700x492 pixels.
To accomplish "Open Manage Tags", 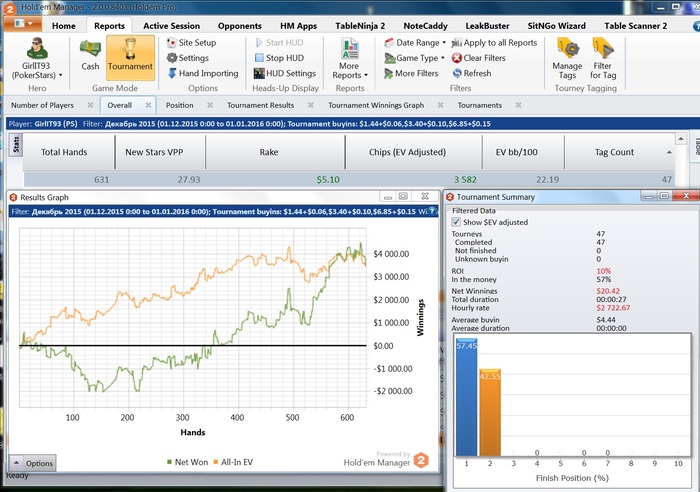I will [x=567, y=59].
